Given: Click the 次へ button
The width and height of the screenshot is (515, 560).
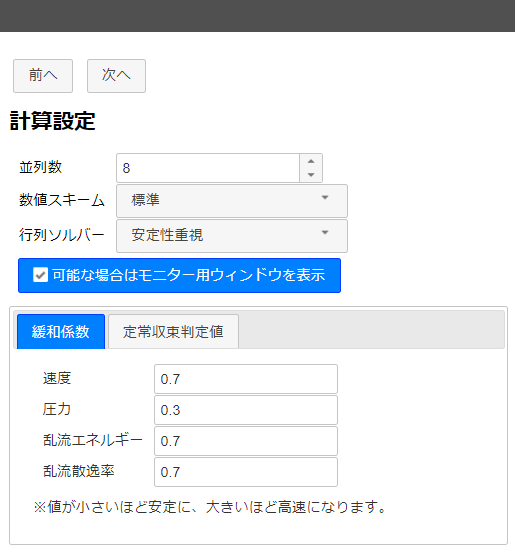Looking at the screenshot, I should pos(116,76).
